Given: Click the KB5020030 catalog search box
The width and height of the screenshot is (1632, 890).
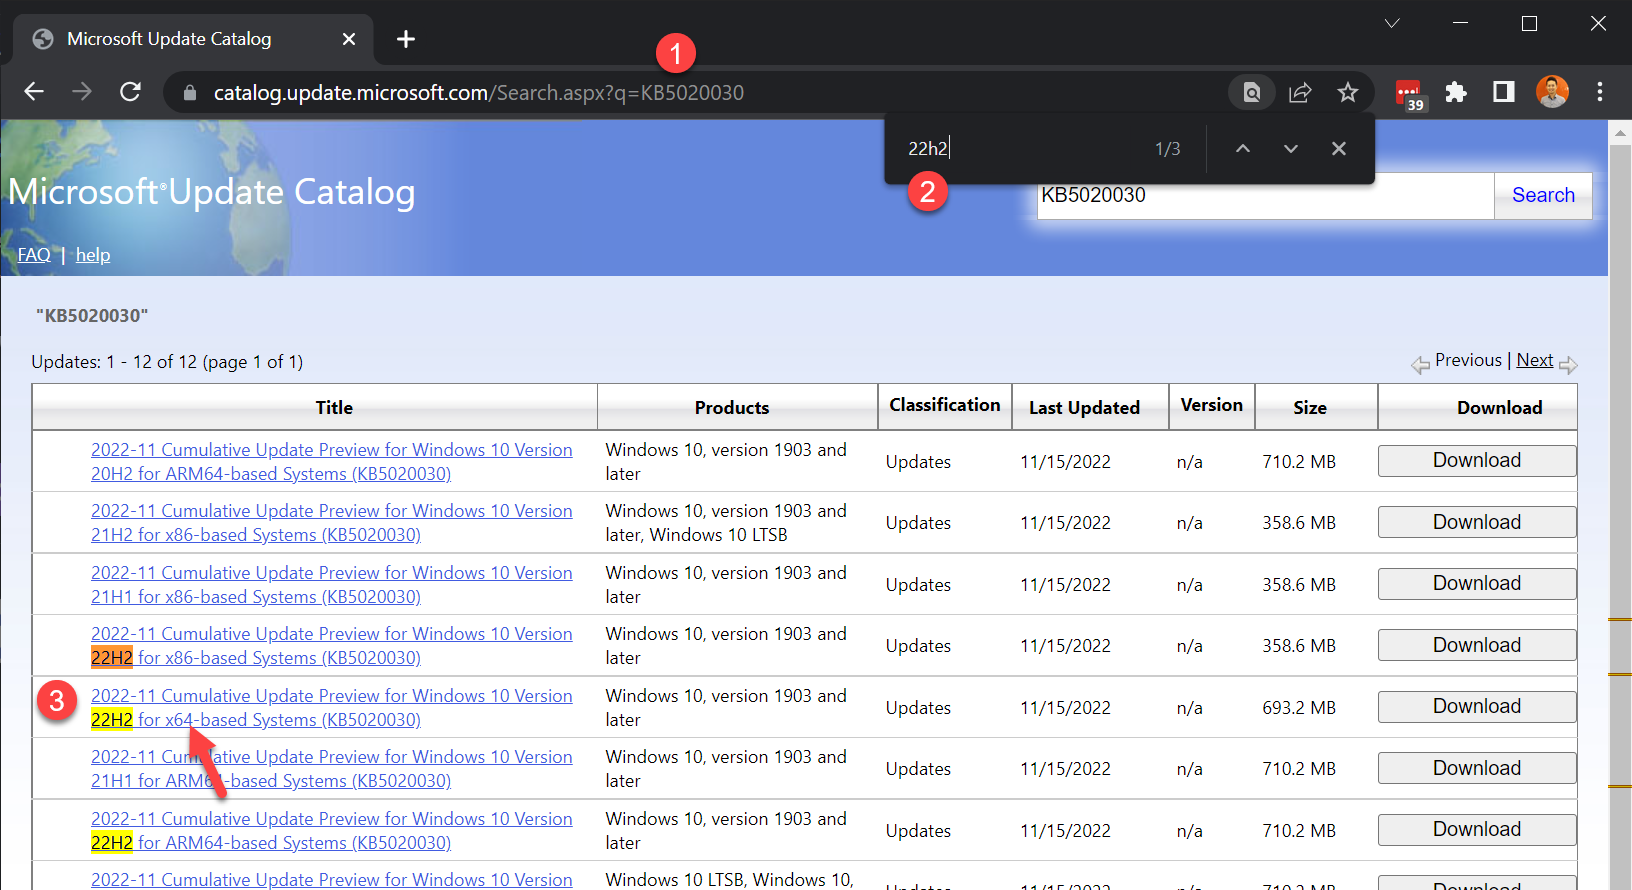Looking at the screenshot, I should pos(1265,196).
